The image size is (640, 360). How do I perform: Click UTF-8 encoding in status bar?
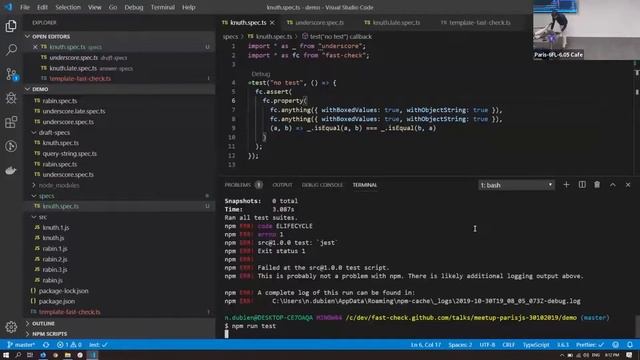coord(487,345)
